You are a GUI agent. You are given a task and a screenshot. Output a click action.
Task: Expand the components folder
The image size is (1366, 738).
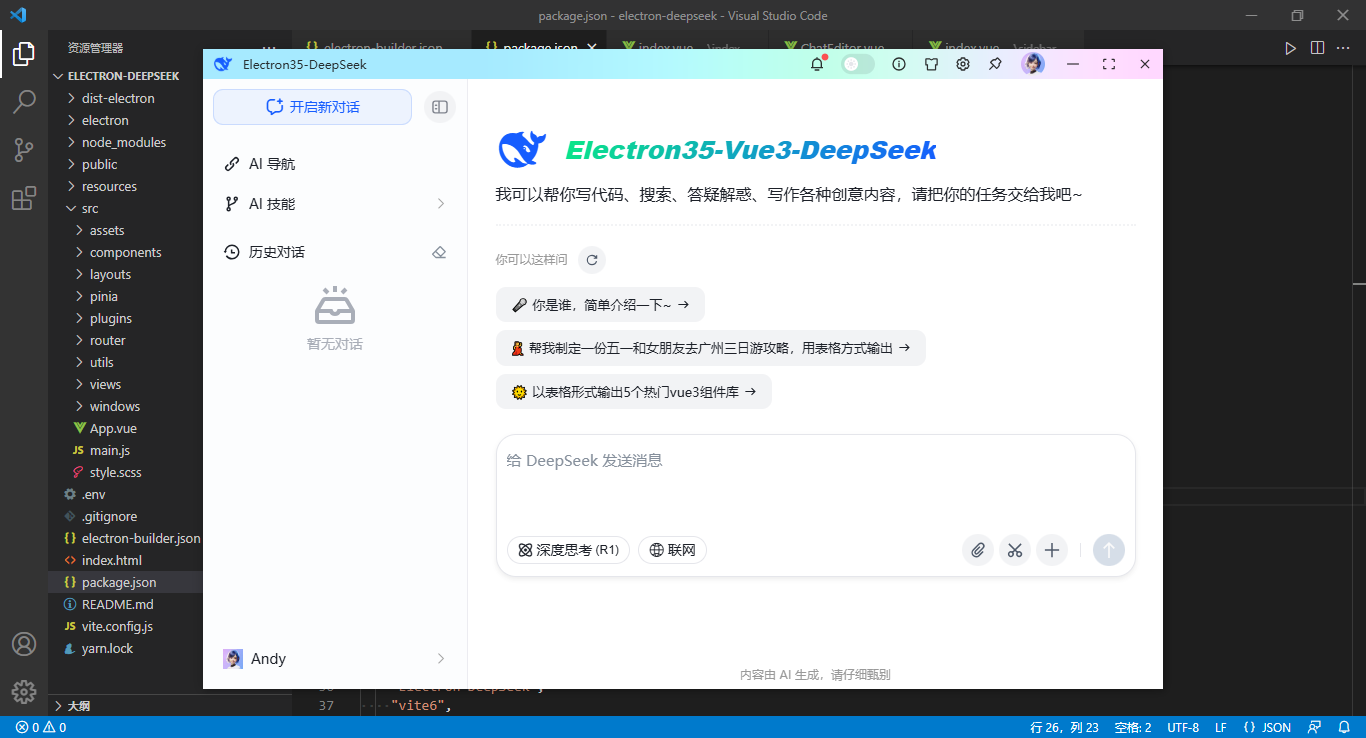pos(126,252)
